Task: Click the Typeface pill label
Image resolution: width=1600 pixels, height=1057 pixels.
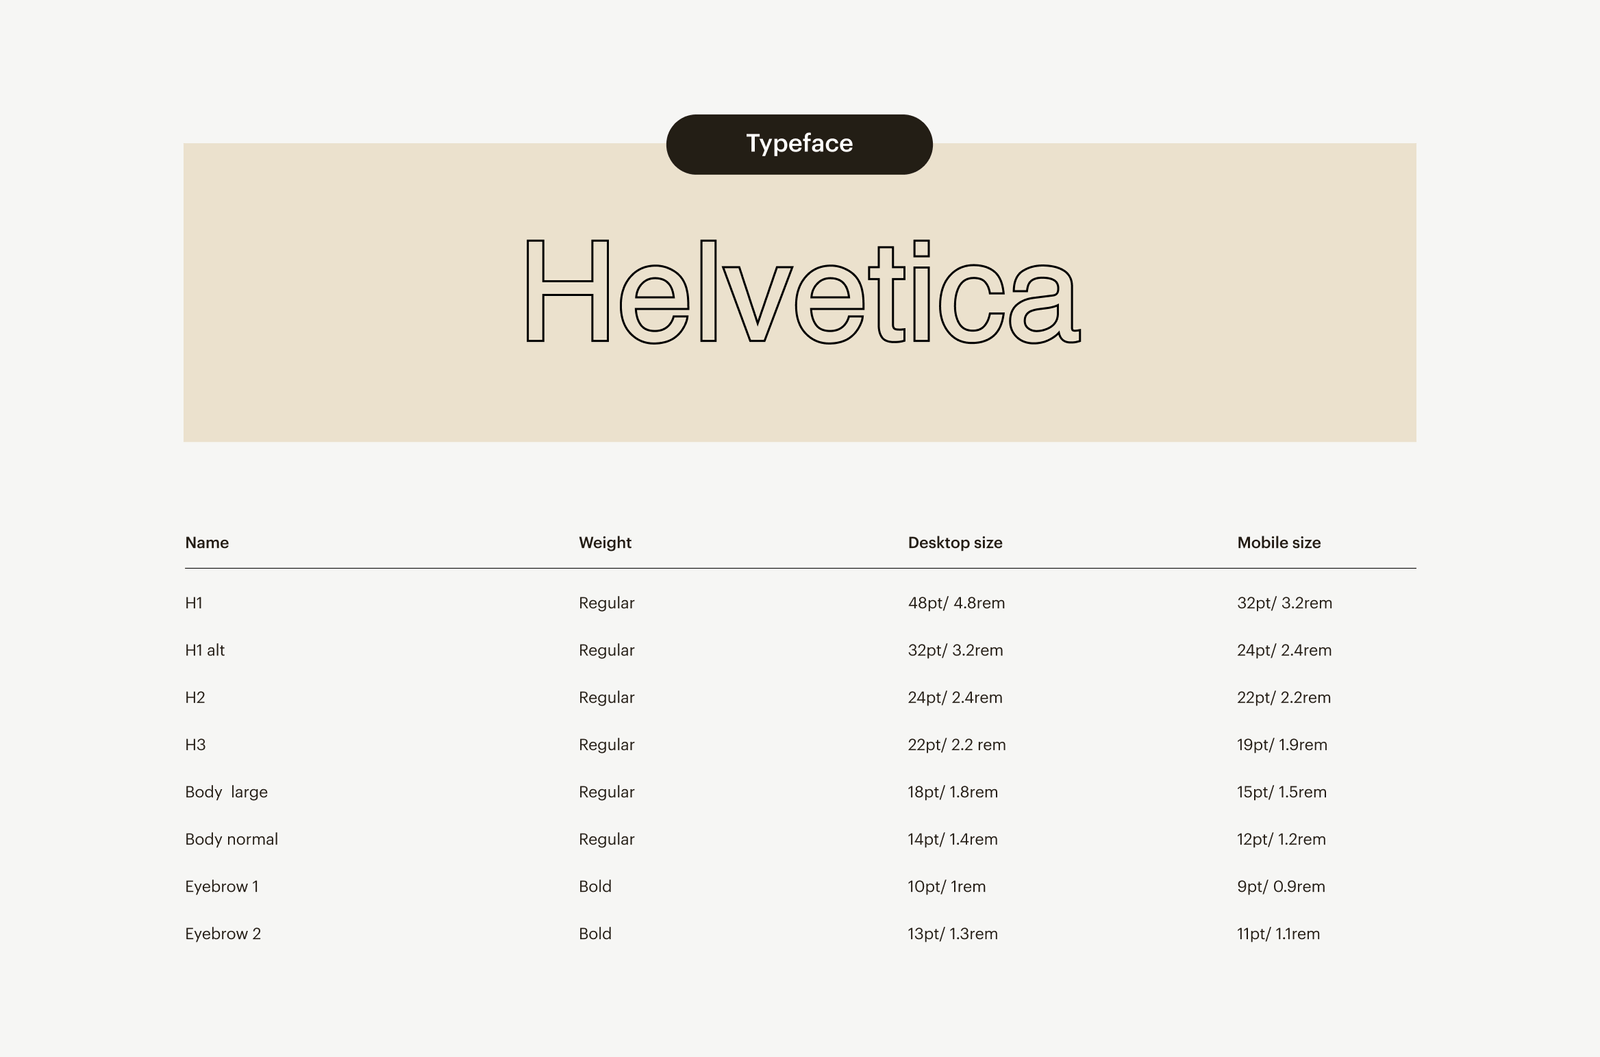Action: pos(799,144)
